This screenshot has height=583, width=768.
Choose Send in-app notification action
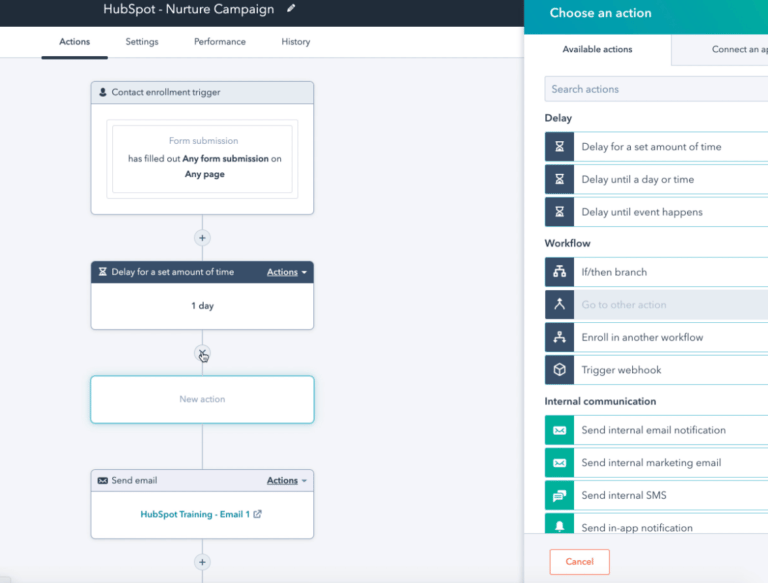coord(656,525)
